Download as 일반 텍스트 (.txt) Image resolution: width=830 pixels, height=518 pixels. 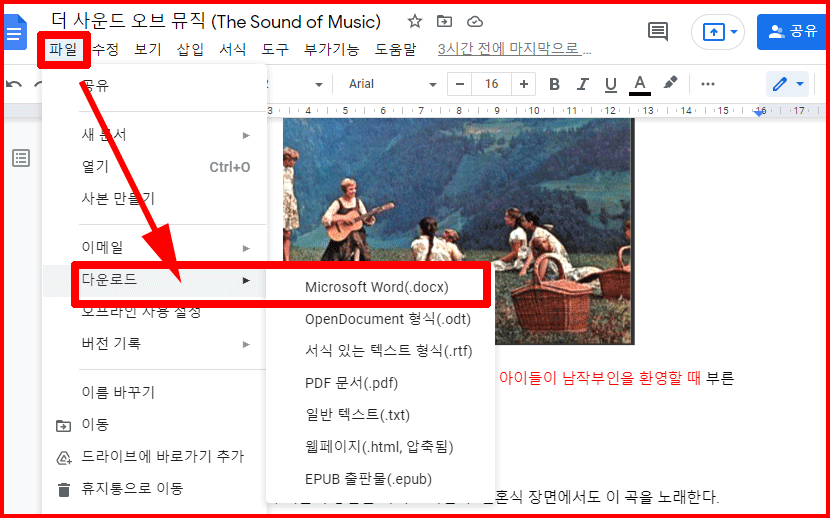pos(380,415)
